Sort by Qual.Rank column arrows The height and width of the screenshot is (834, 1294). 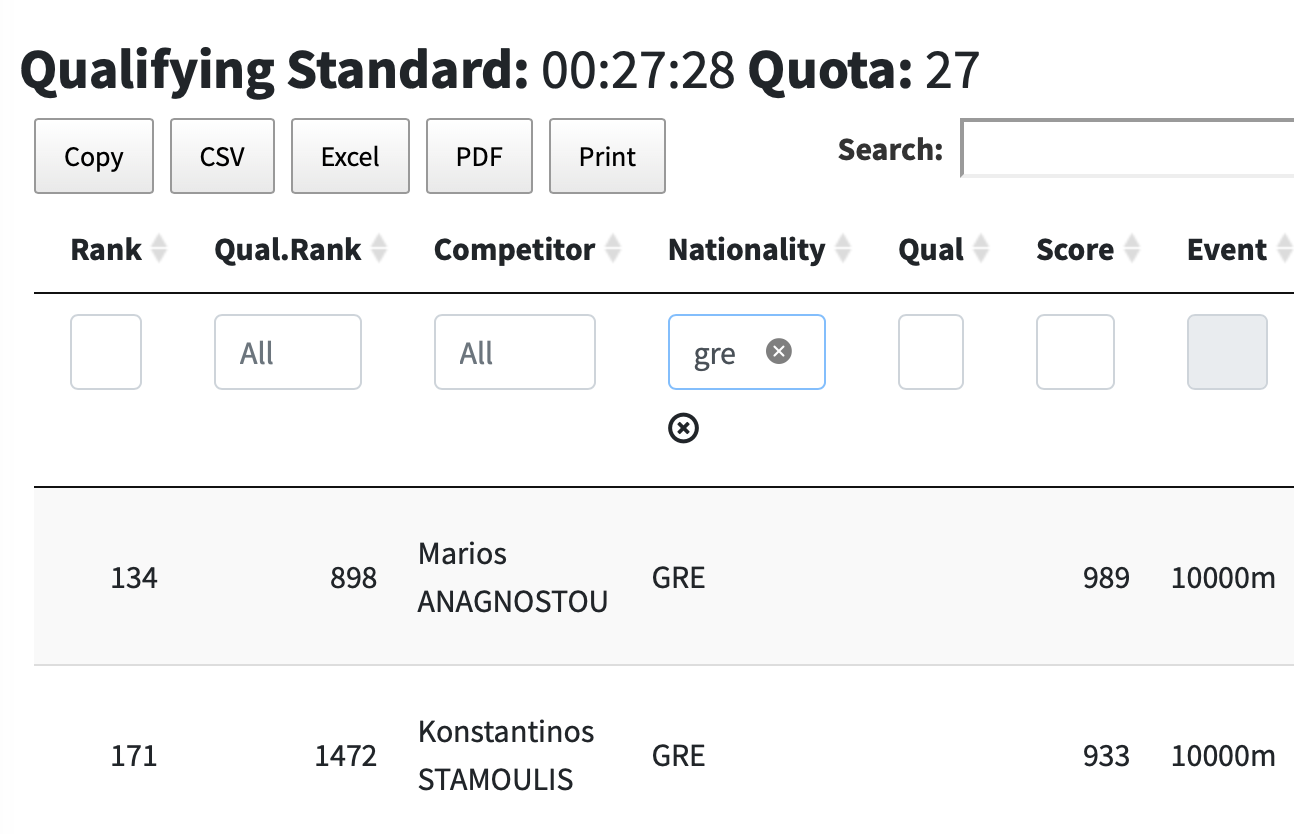click(x=378, y=250)
